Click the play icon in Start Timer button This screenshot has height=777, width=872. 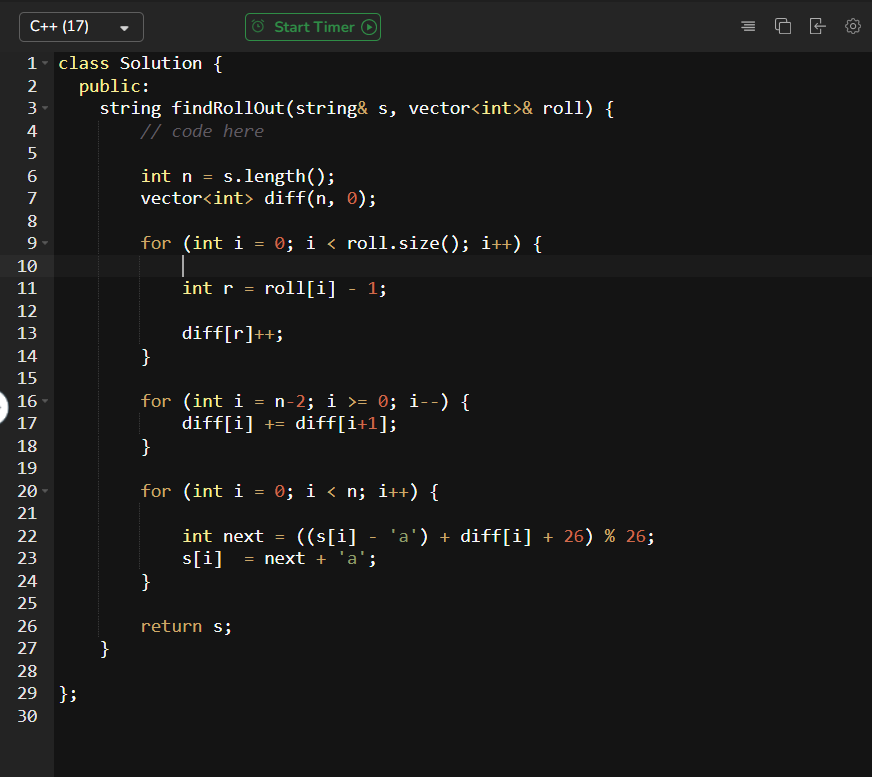click(x=369, y=27)
